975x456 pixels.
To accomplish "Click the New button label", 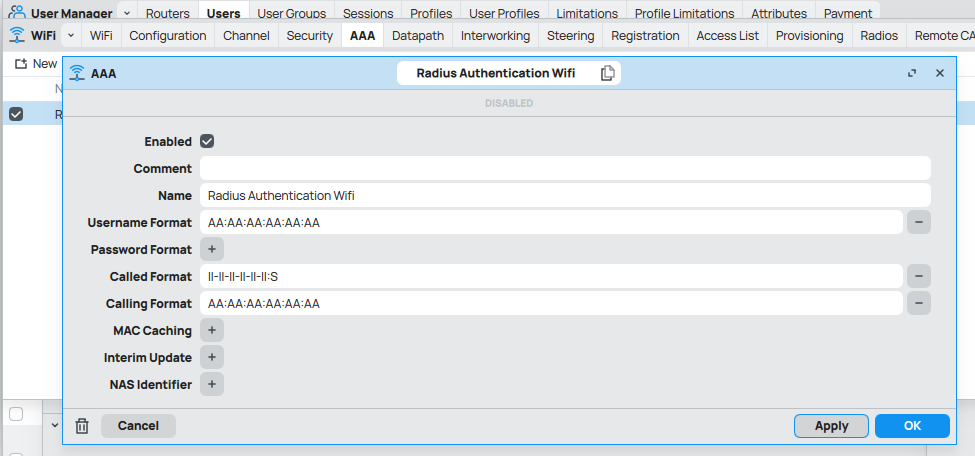I will 45,63.
